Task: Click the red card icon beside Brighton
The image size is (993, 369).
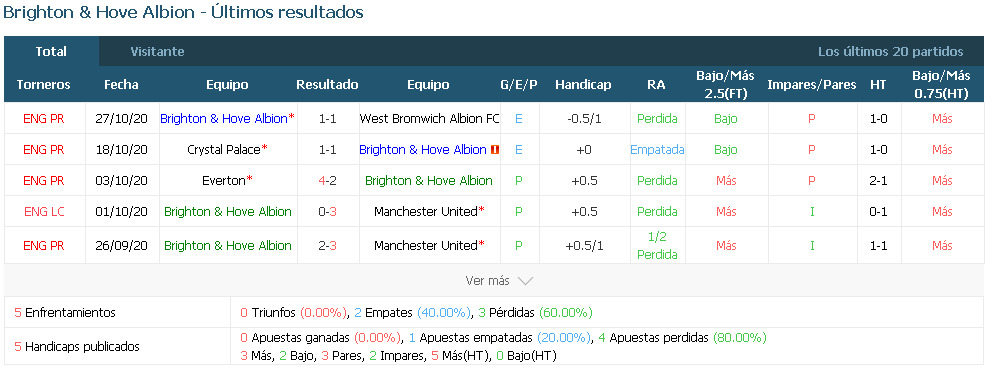Action: [x=495, y=150]
